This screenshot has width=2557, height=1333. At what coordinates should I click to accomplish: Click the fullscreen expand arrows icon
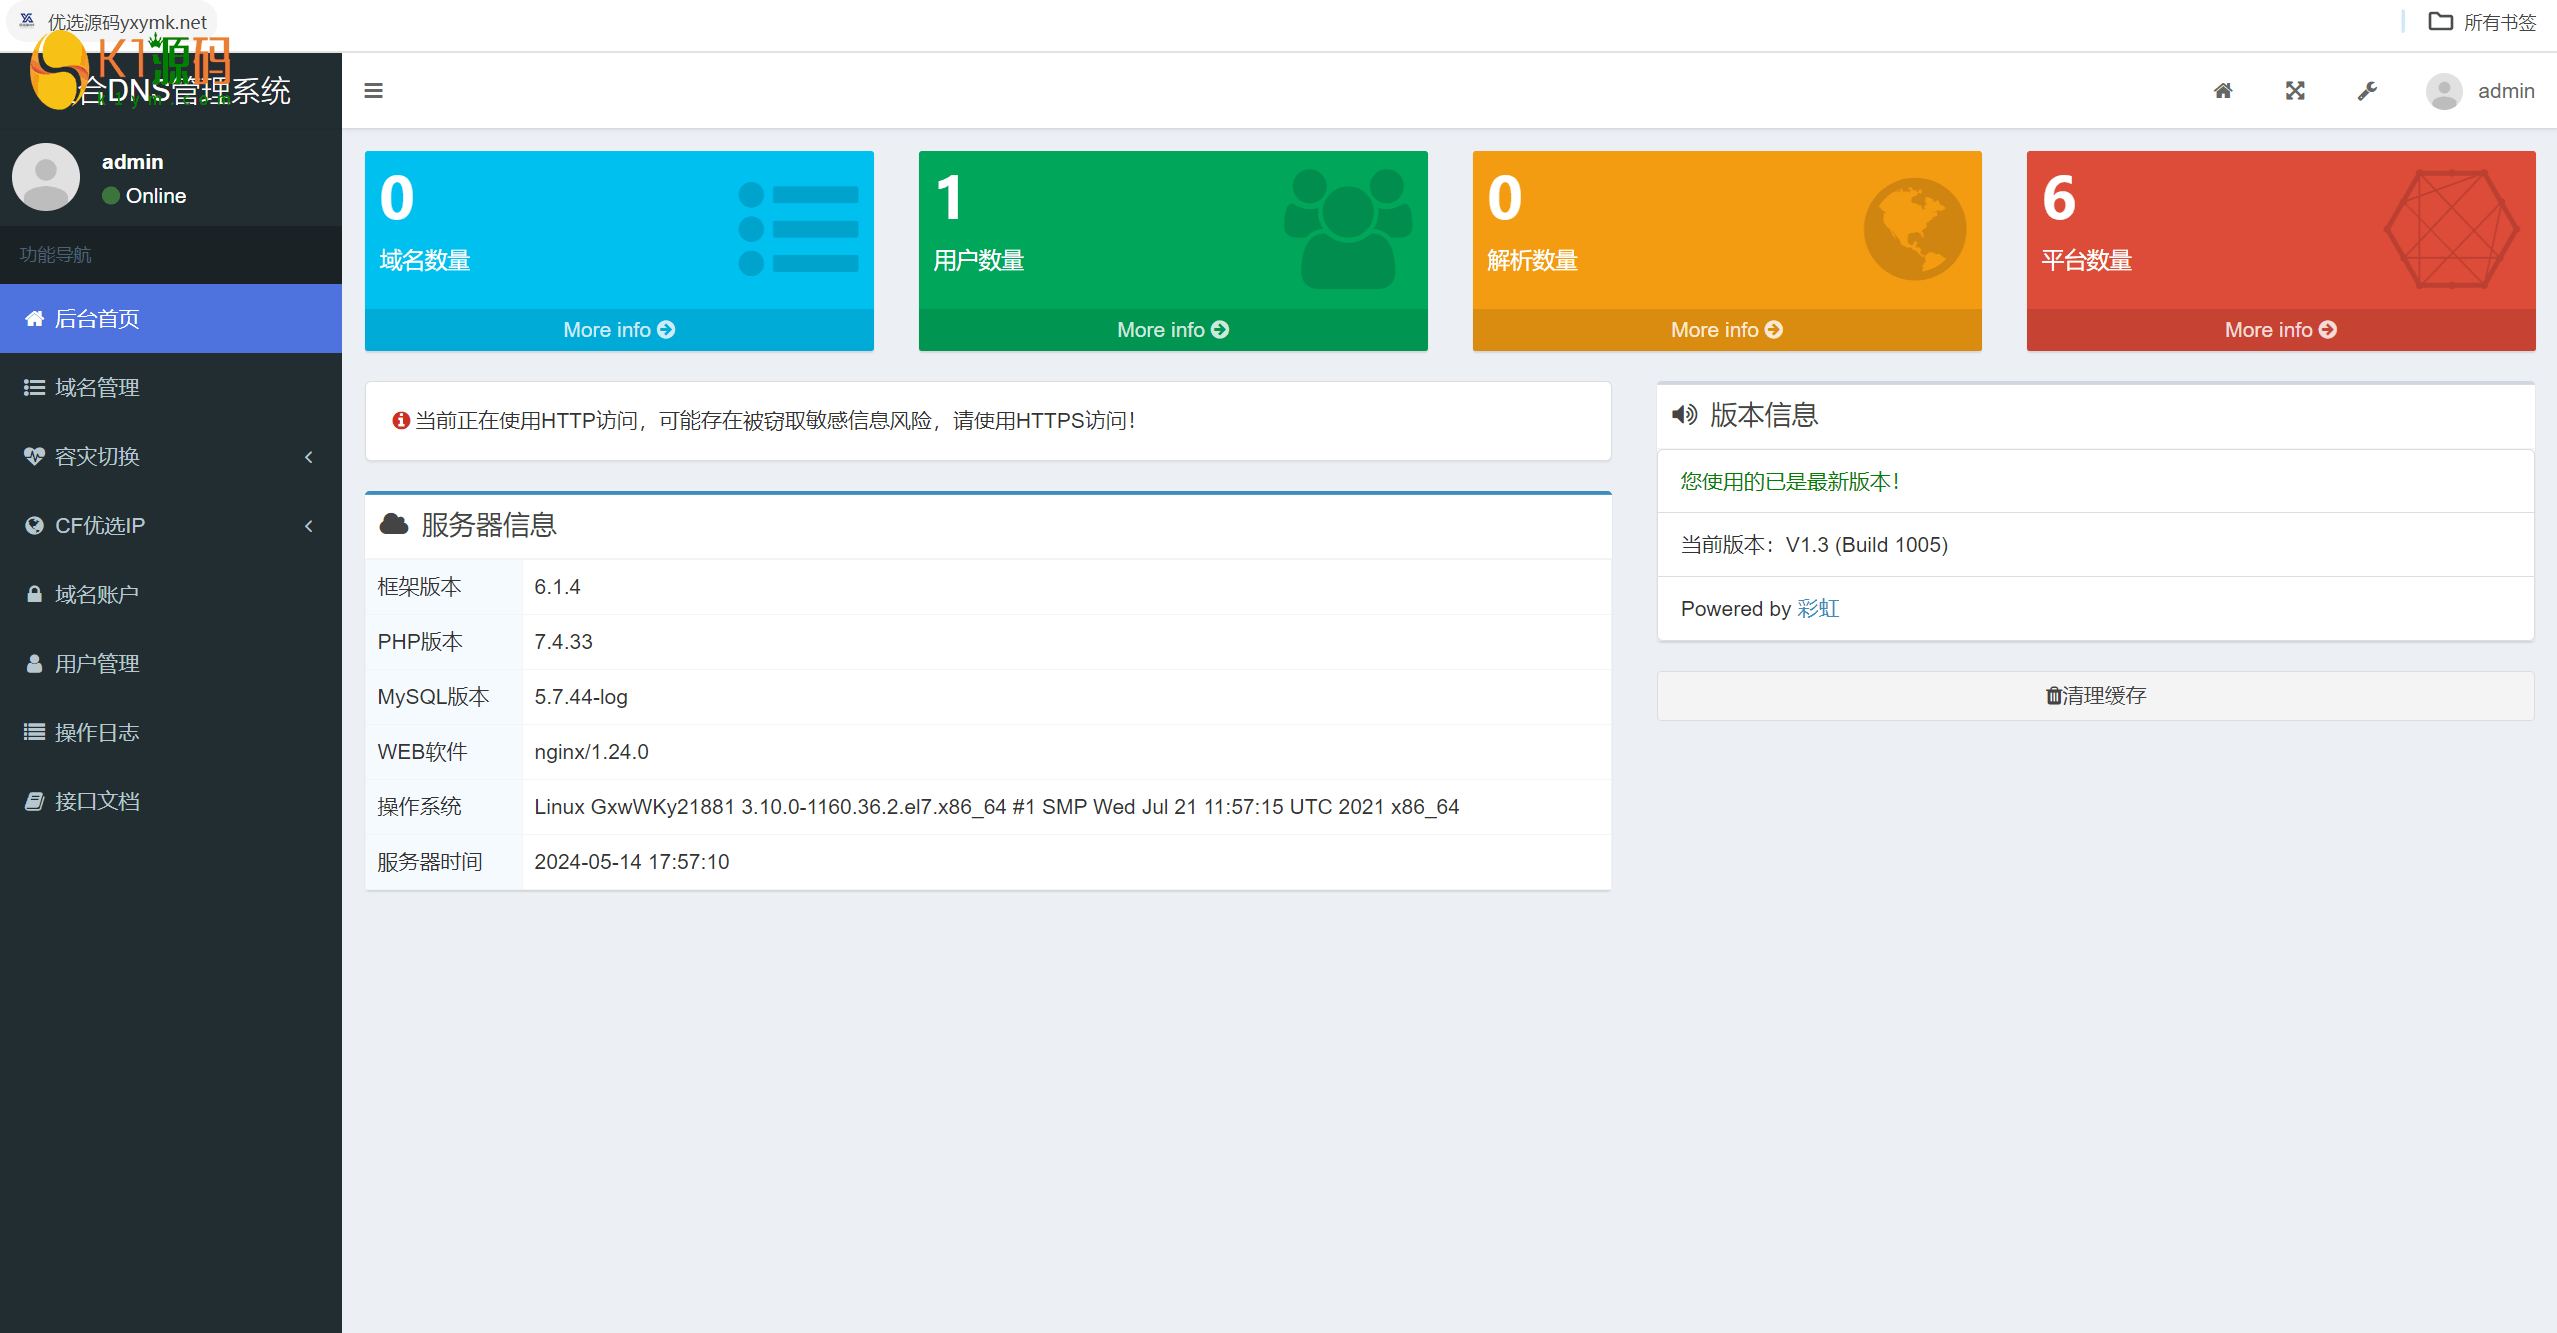(x=2295, y=91)
